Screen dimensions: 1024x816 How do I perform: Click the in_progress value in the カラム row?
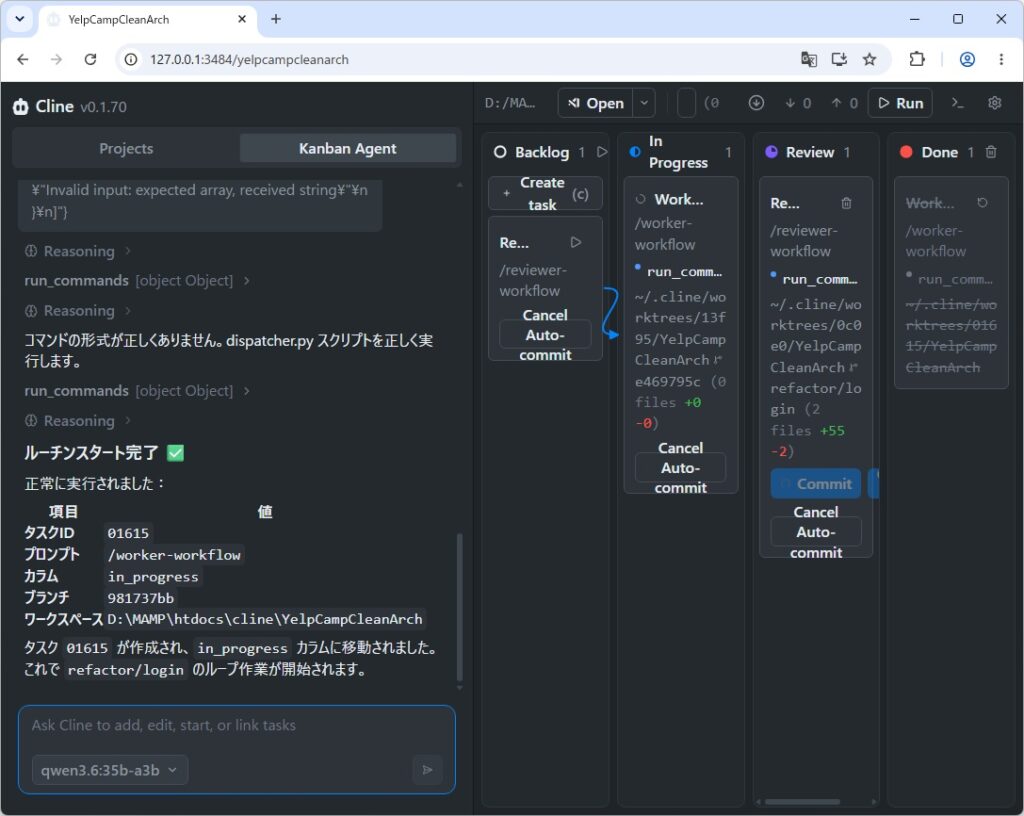[153, 576]
